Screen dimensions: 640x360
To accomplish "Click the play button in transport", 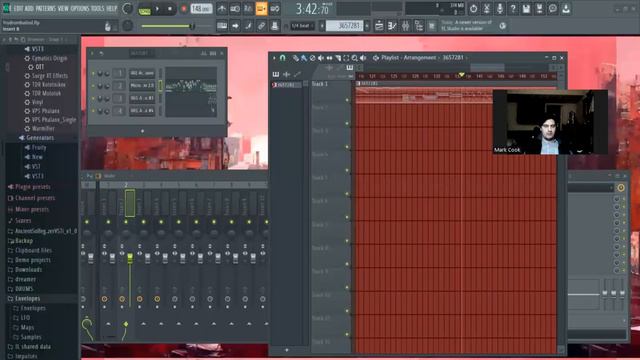I will [158, 9].
